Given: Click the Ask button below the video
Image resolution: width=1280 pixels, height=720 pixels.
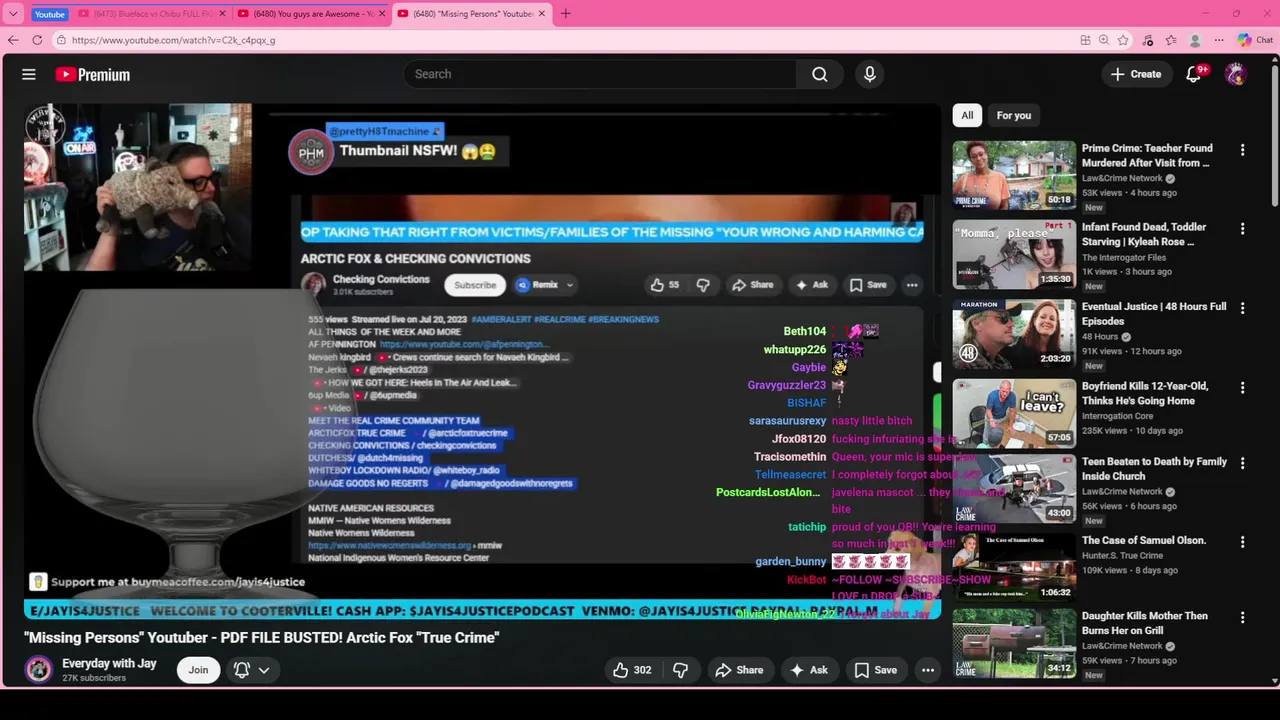Looking at the screenshot, I should click(x=809, y=670).
